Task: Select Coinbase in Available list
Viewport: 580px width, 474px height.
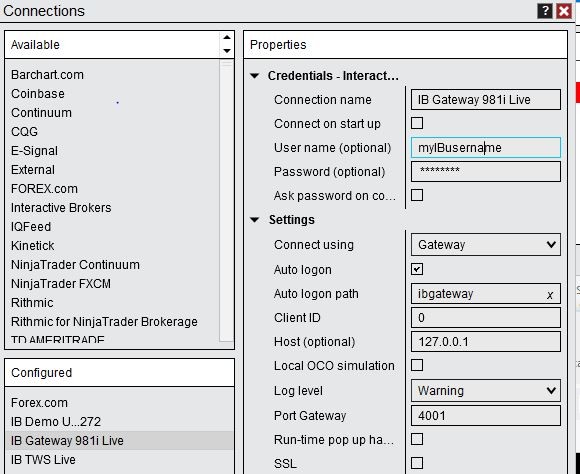Action: 38,94
